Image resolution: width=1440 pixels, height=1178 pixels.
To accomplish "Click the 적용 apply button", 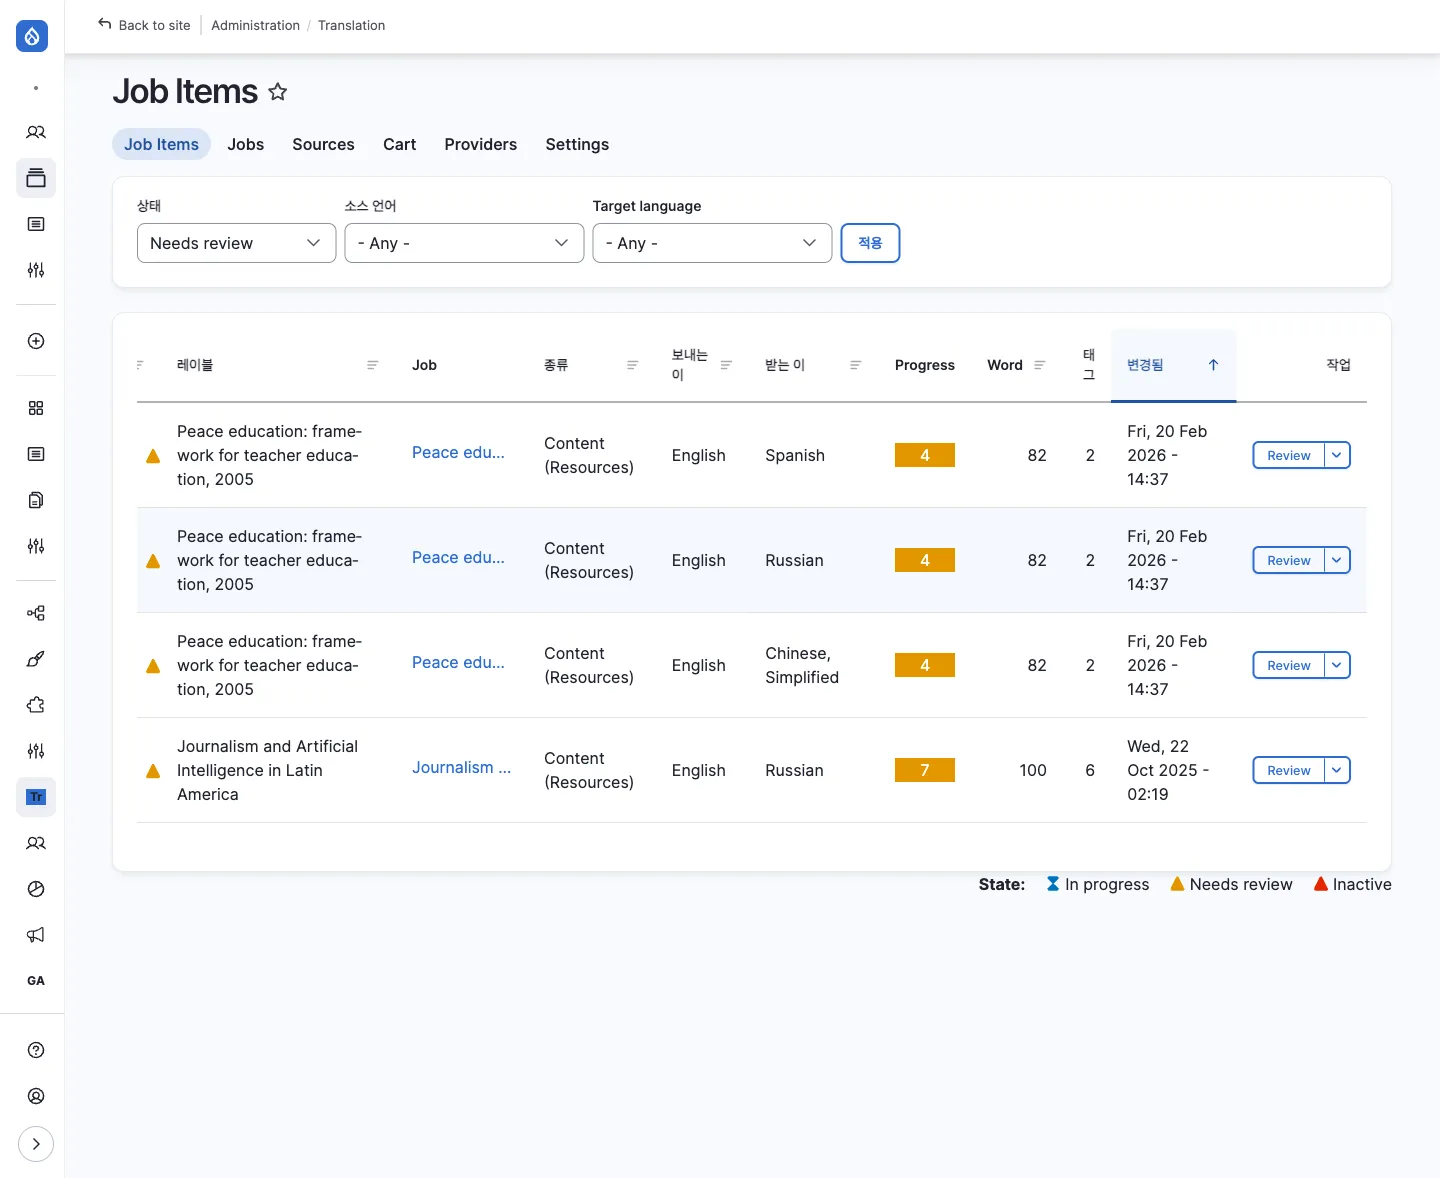I will tap(870, 243).
